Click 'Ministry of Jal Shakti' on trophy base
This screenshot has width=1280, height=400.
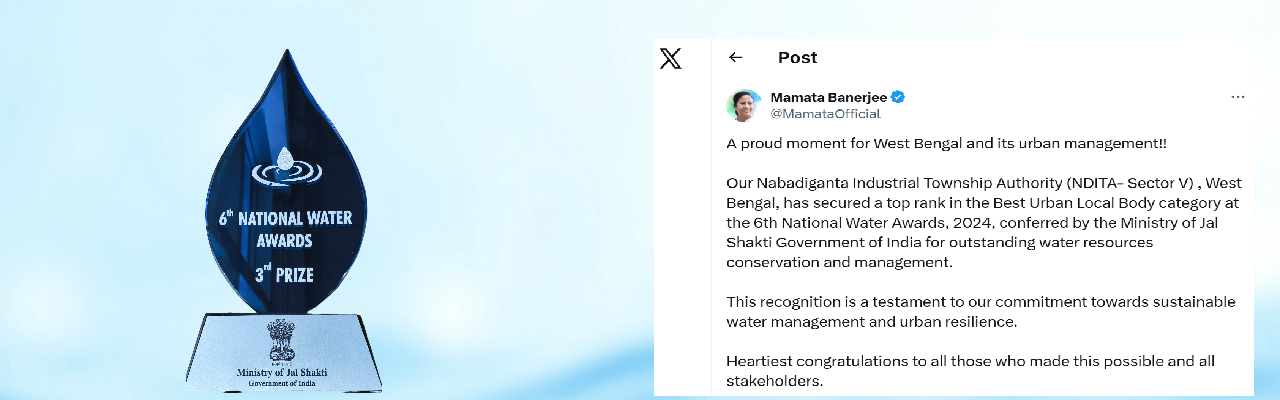(282, 373)
